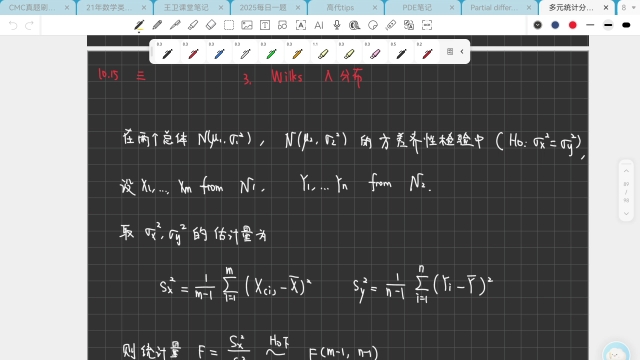Close the 王卫课堂笔记 tab
Screen dimensions: 640x360
coord(221,7)
